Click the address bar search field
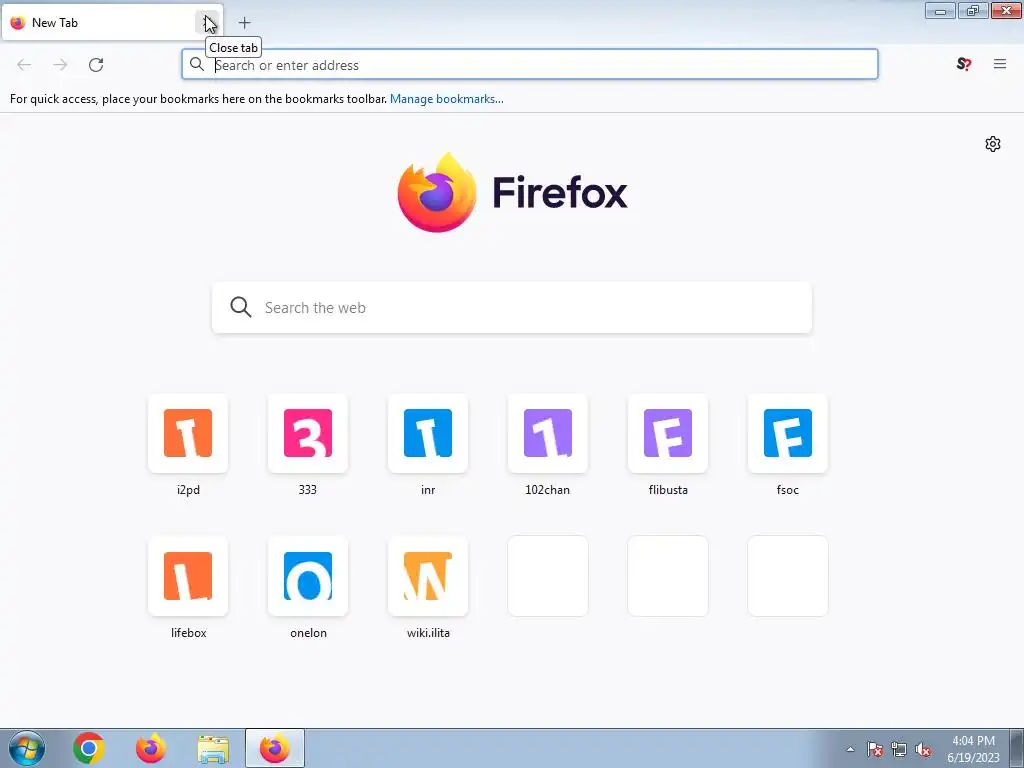The height and width of the screenshot is (768, 1024). coord(530,65)
